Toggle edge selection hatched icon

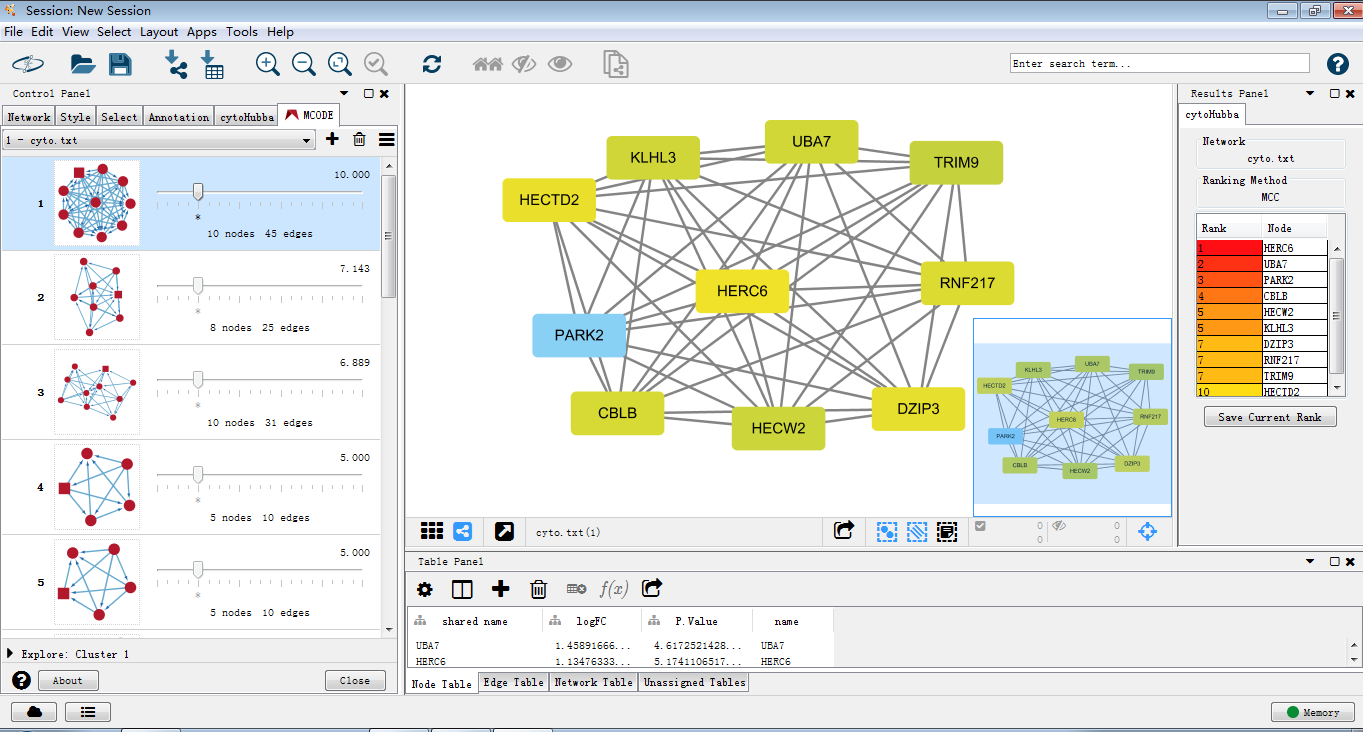coord(917,531)
